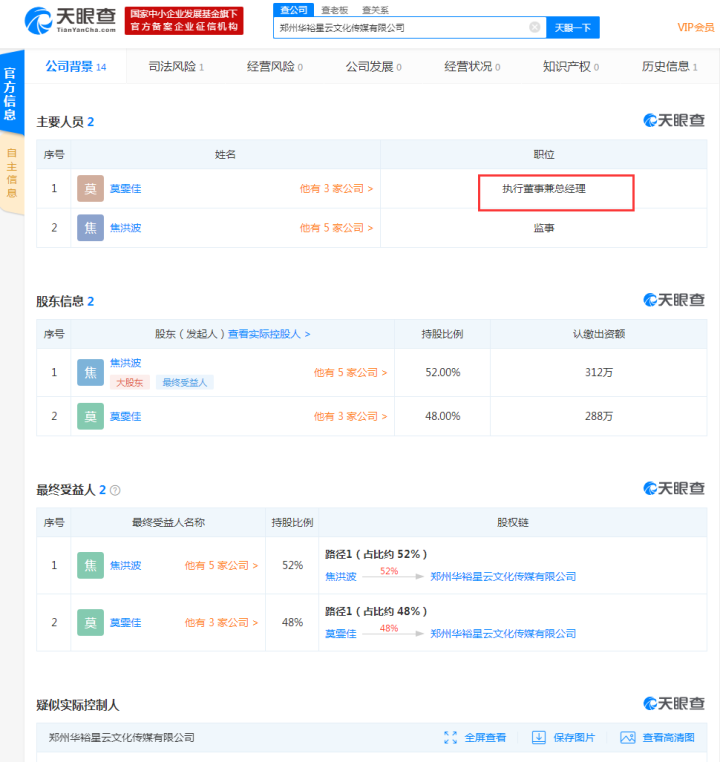This screenshot has width=720, height=762.
Task: Click the 全屏查看 text label
Action: (485, 738)
